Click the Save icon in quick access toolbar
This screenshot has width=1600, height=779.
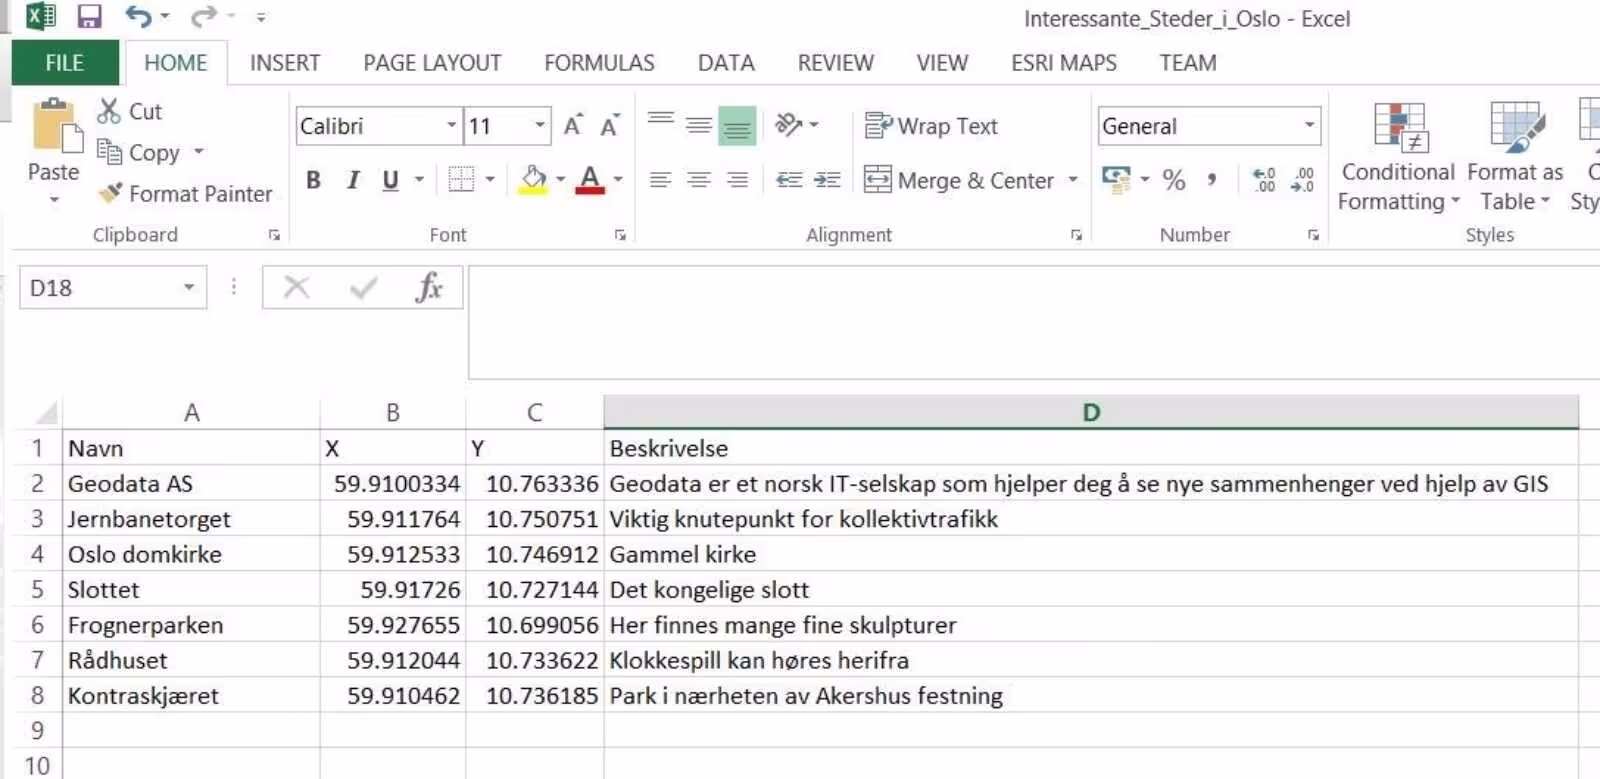89,16
